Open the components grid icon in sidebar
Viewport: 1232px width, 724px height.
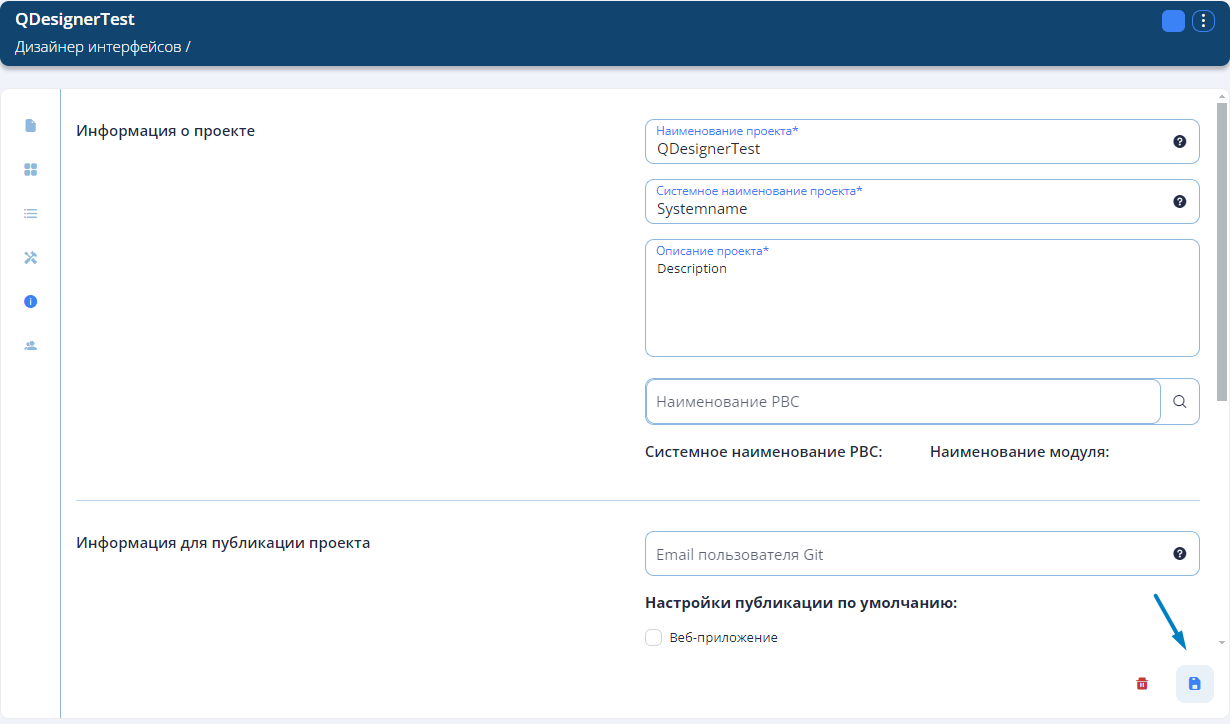(x=30, y=170)
